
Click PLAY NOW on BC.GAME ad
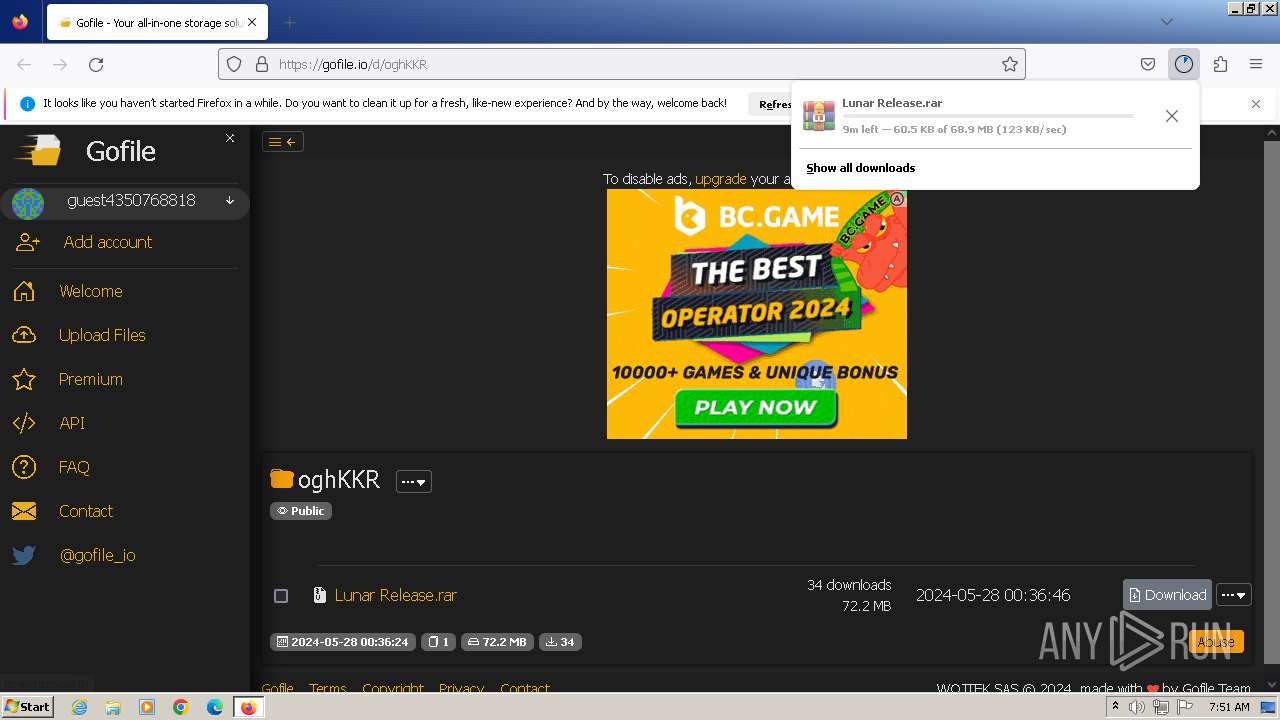click(x=756, y=407)
